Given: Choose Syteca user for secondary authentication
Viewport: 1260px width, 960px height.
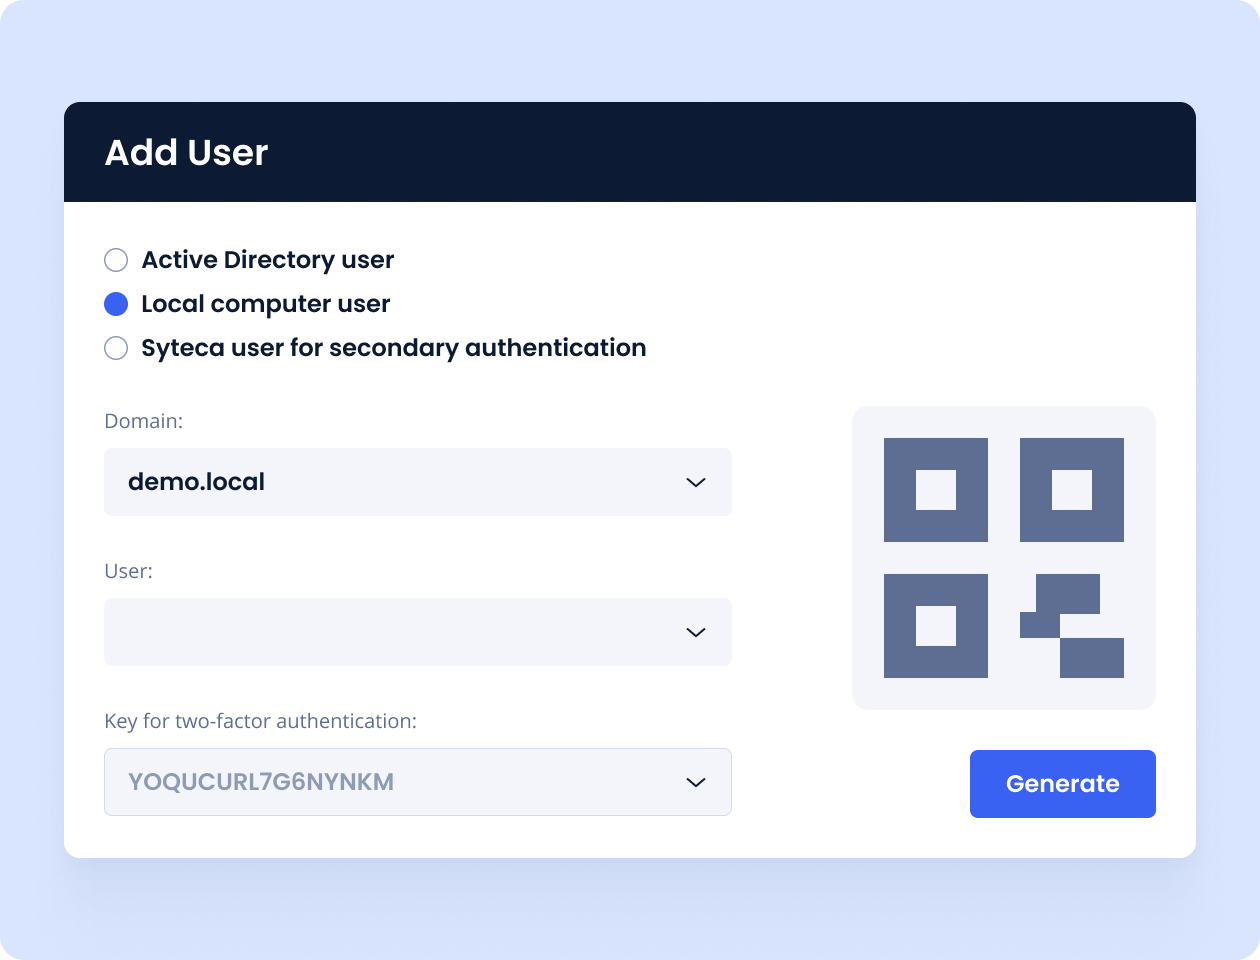Looking at the screenshot, I should [116, 348].
